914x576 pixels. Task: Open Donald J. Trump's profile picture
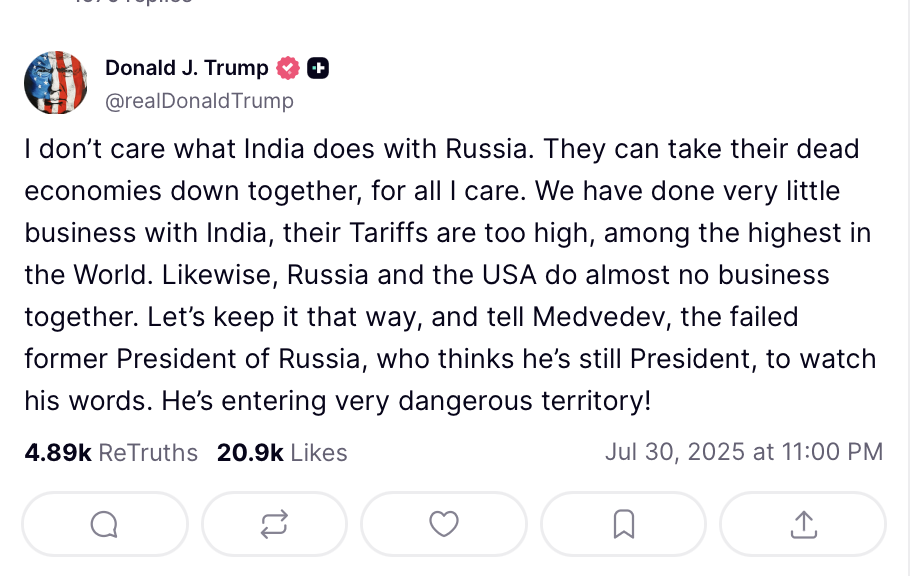pyautogui.click(x=56, y=82)
